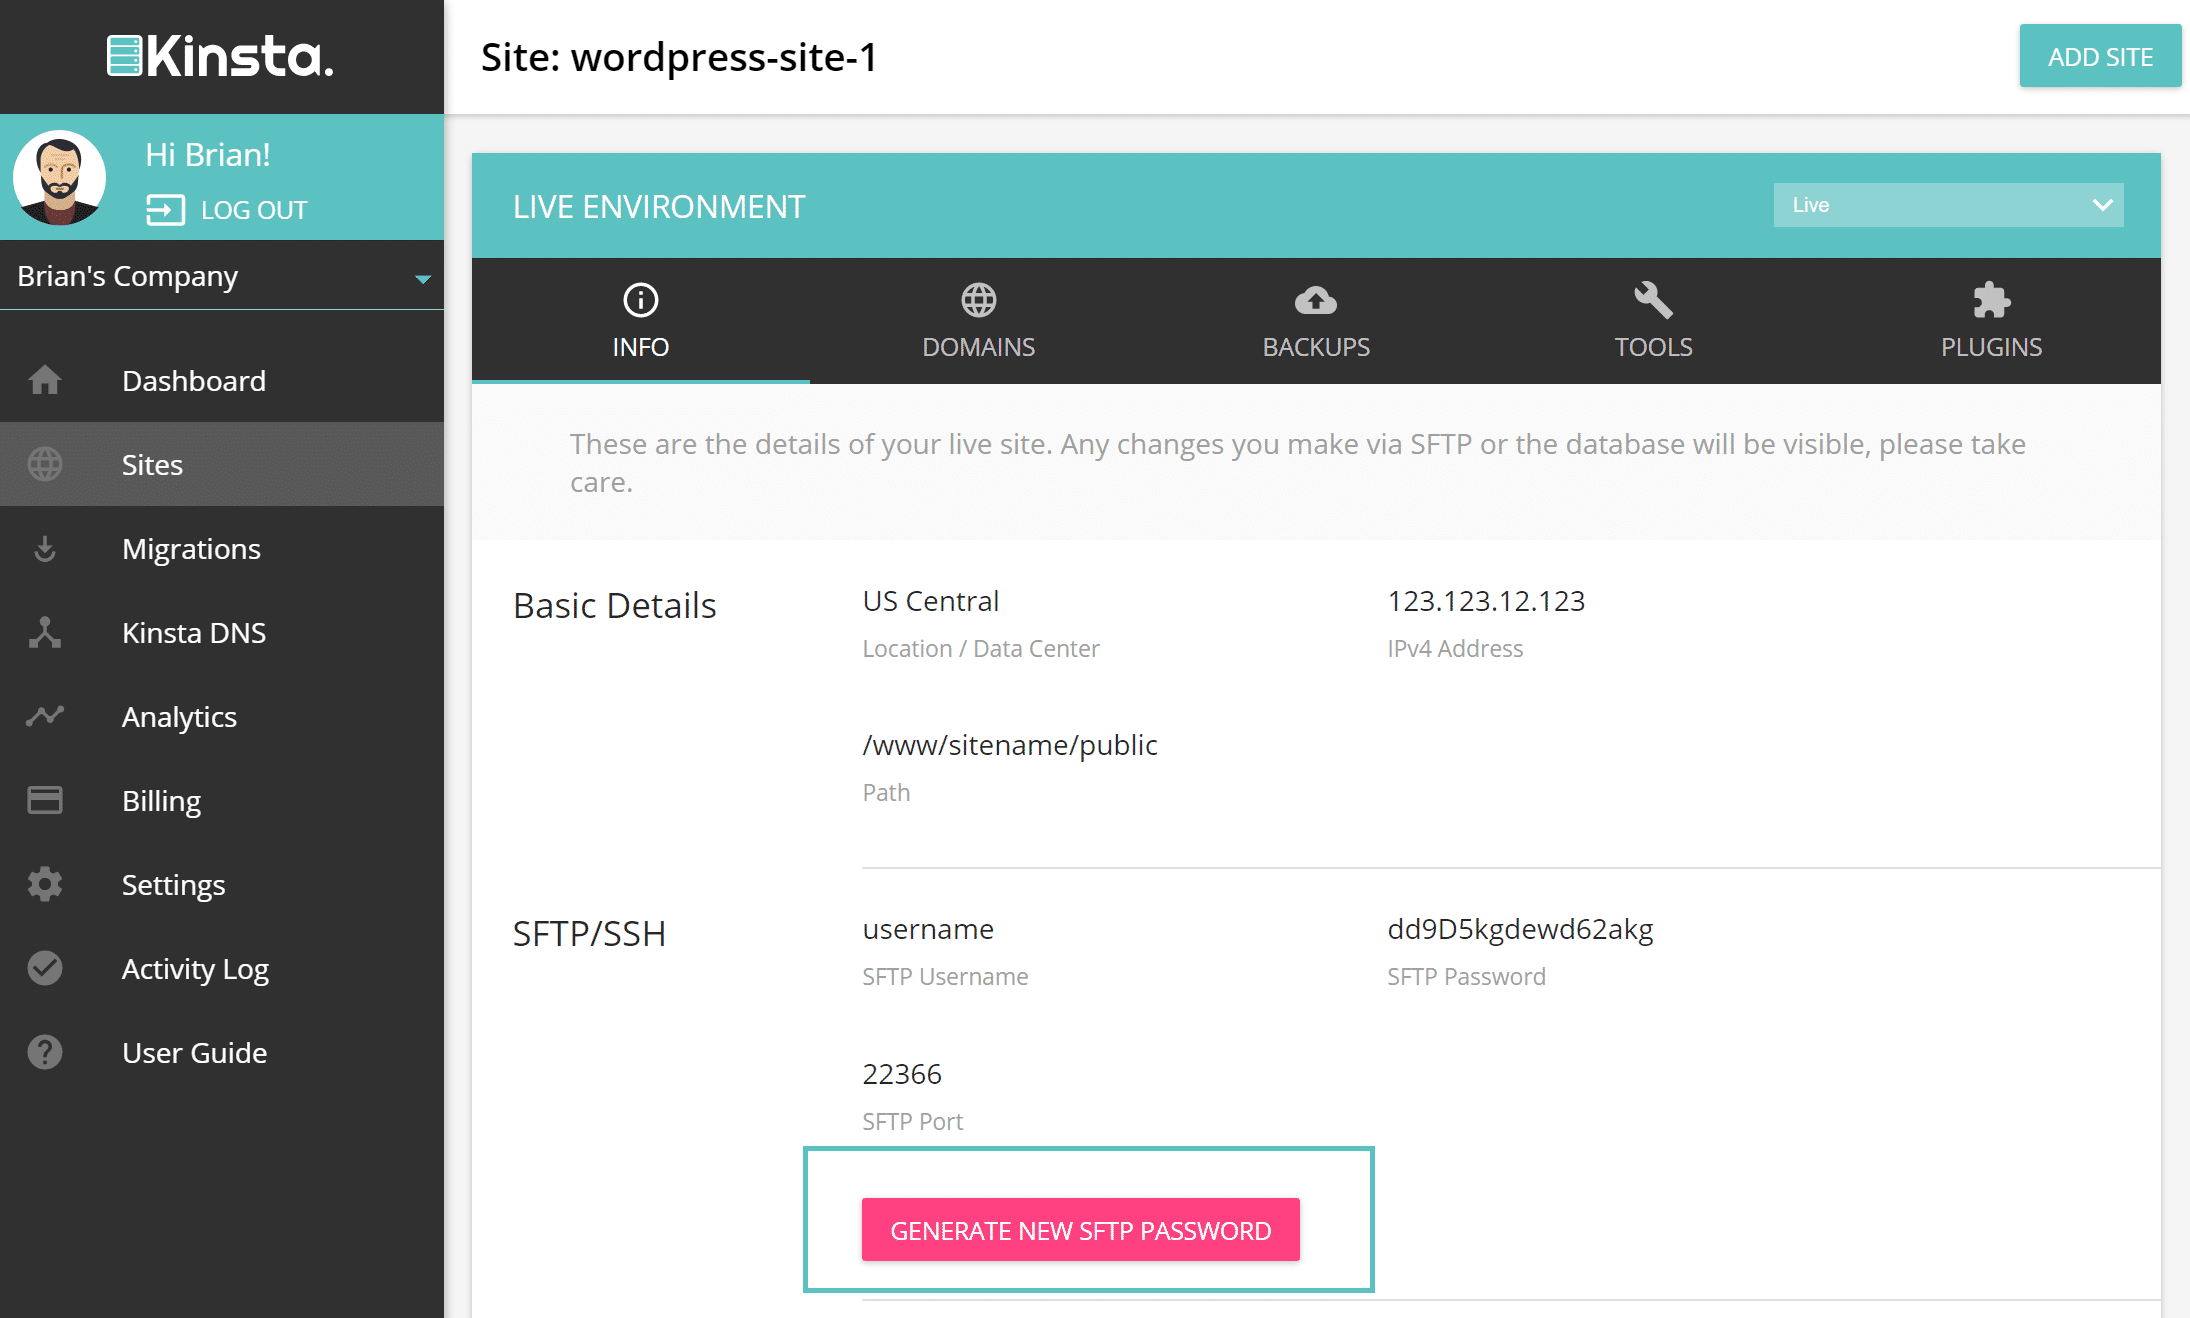Image resolution: width=2190 pixels, height=1318 pixels.
Task: Click the Activity Log checkmark icon
Action: click(45, 968)
